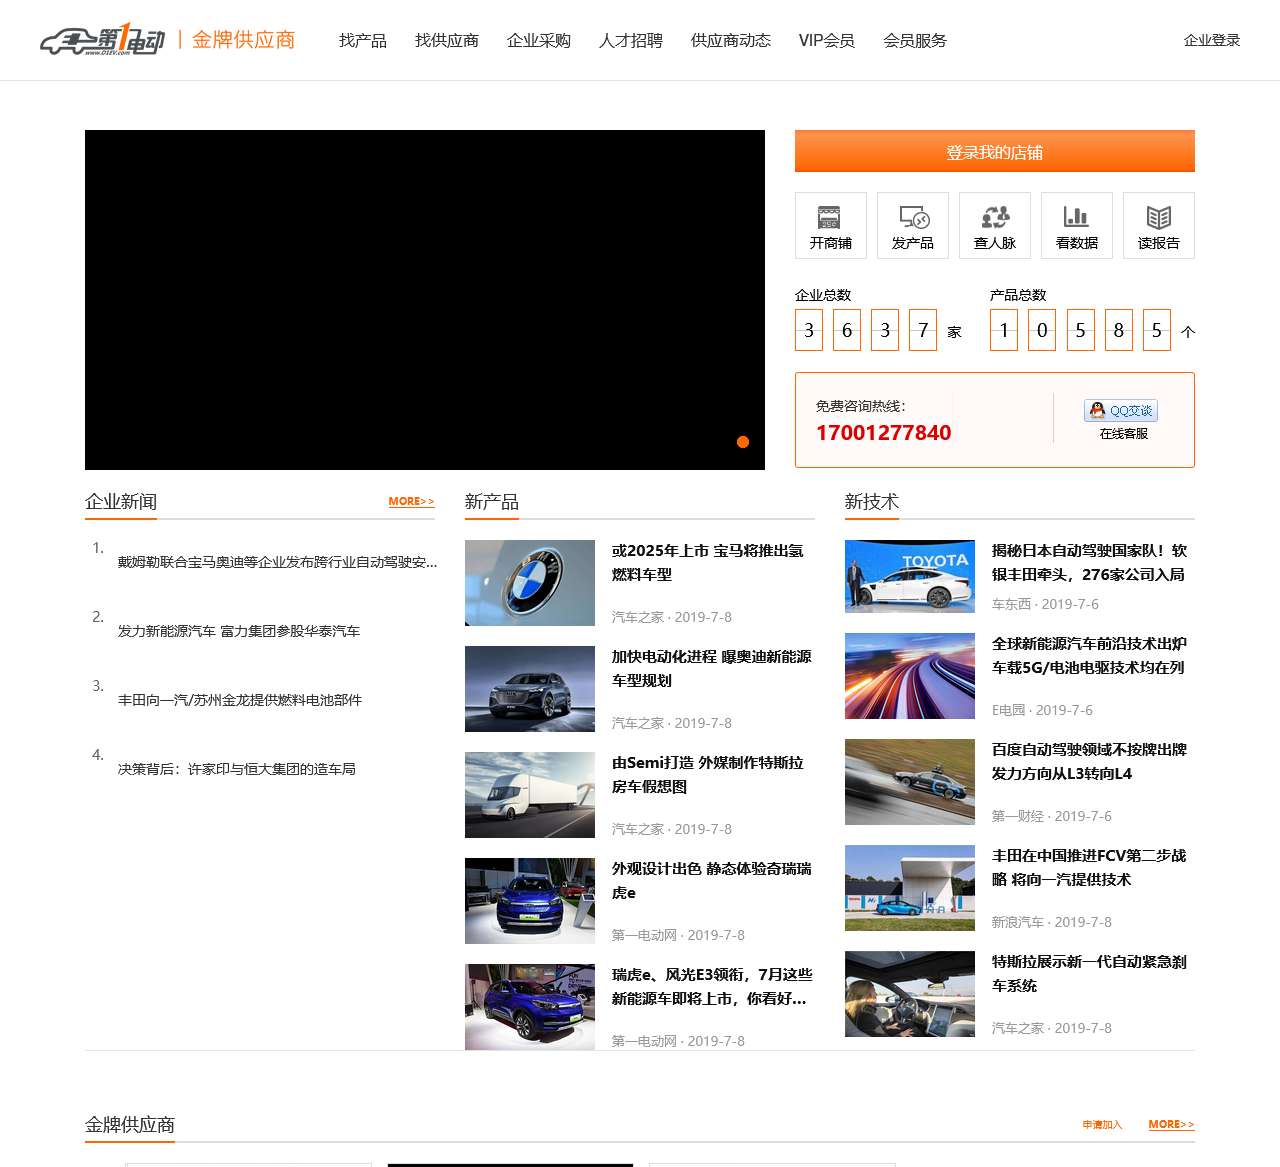Open the 在线客服 link
Image resolution: width=1280 pixels, height=1167 pixels.
(1124, 433)
